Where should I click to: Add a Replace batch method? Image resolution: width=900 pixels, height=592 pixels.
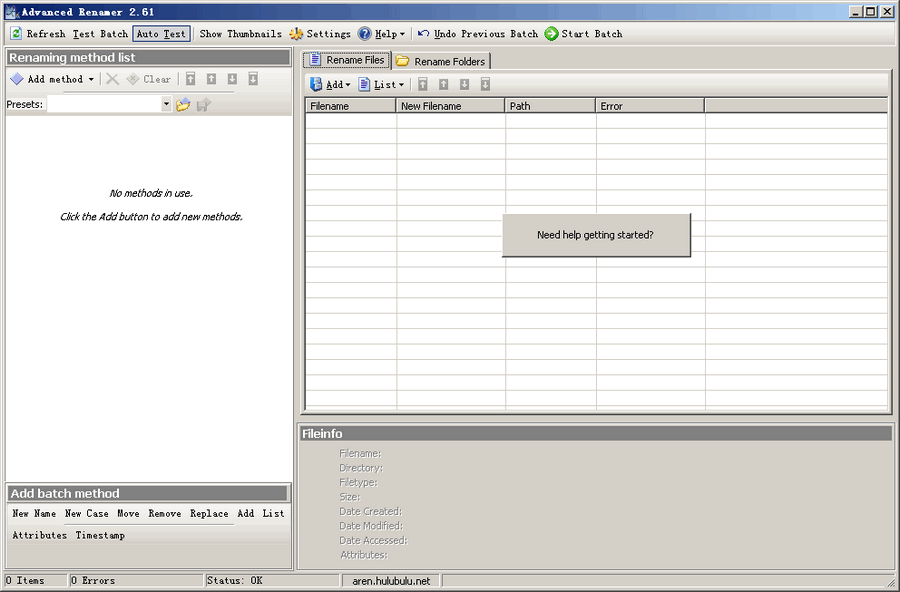[209, 514]
